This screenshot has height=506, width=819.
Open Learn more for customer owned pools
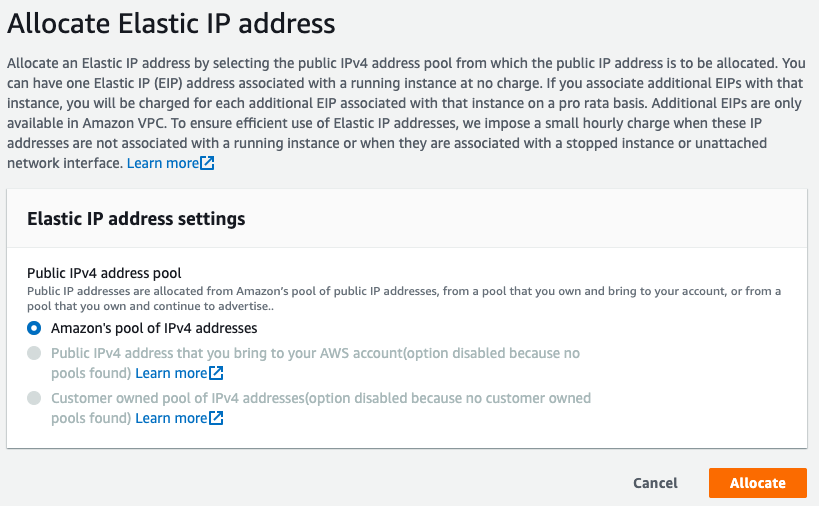[171, 418]
